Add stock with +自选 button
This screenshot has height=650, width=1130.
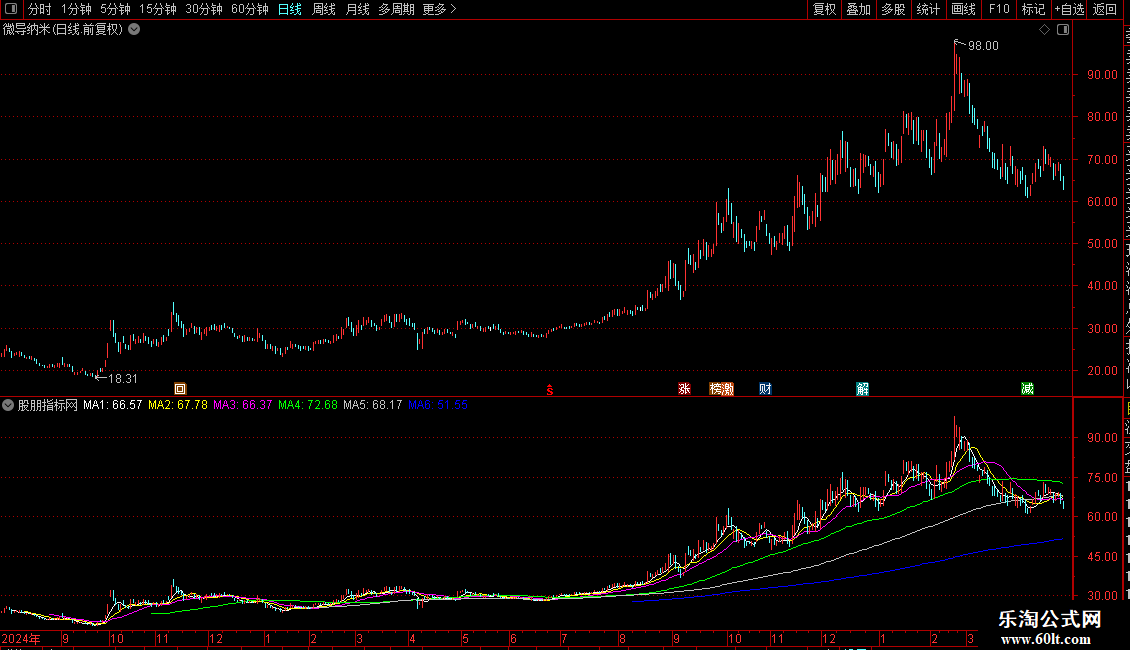pos(1069,9)
